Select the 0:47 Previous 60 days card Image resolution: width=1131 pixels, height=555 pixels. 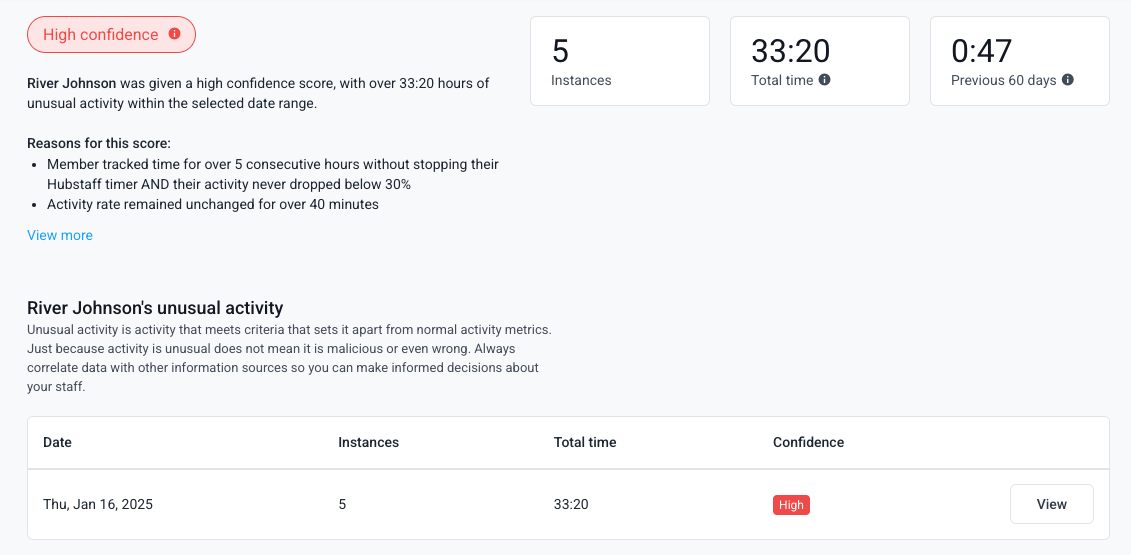click(x=1019, y=61)
